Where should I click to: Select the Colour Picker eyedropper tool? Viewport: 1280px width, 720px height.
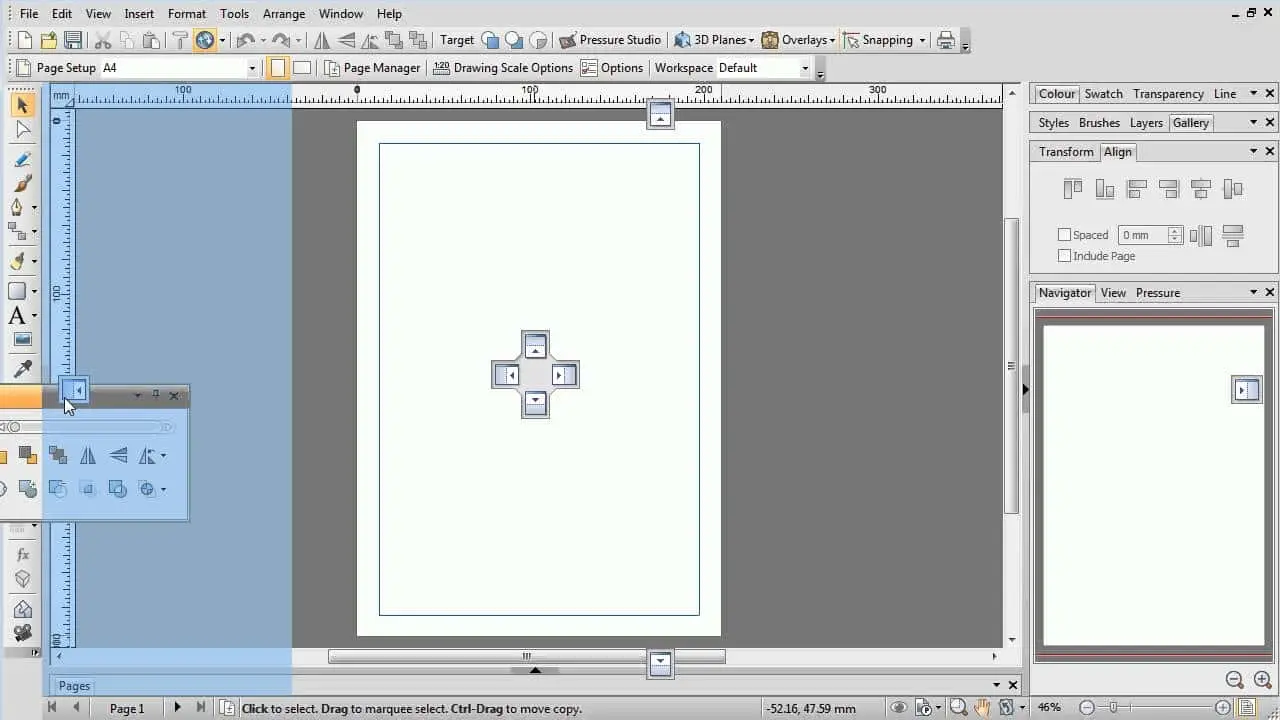(x=22, y=368)
